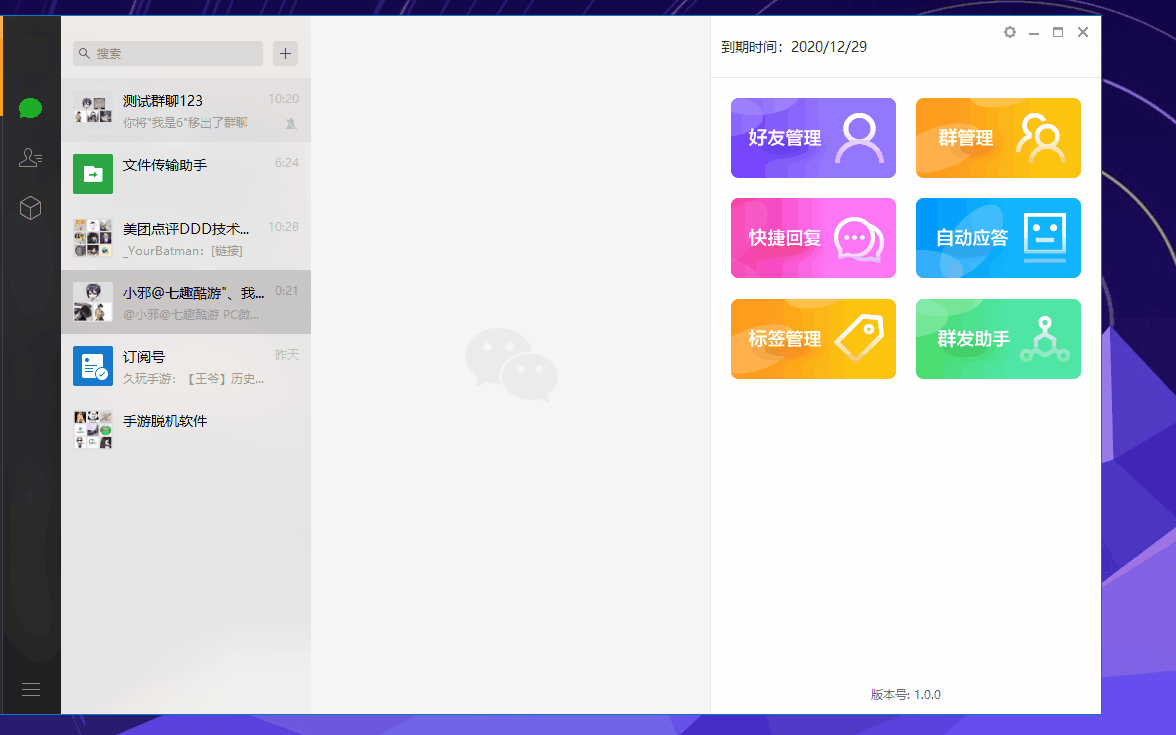This screenshot has height=735, width=1176.
Task: Open settings gear in plugin panel
Action: [1010, 32]
